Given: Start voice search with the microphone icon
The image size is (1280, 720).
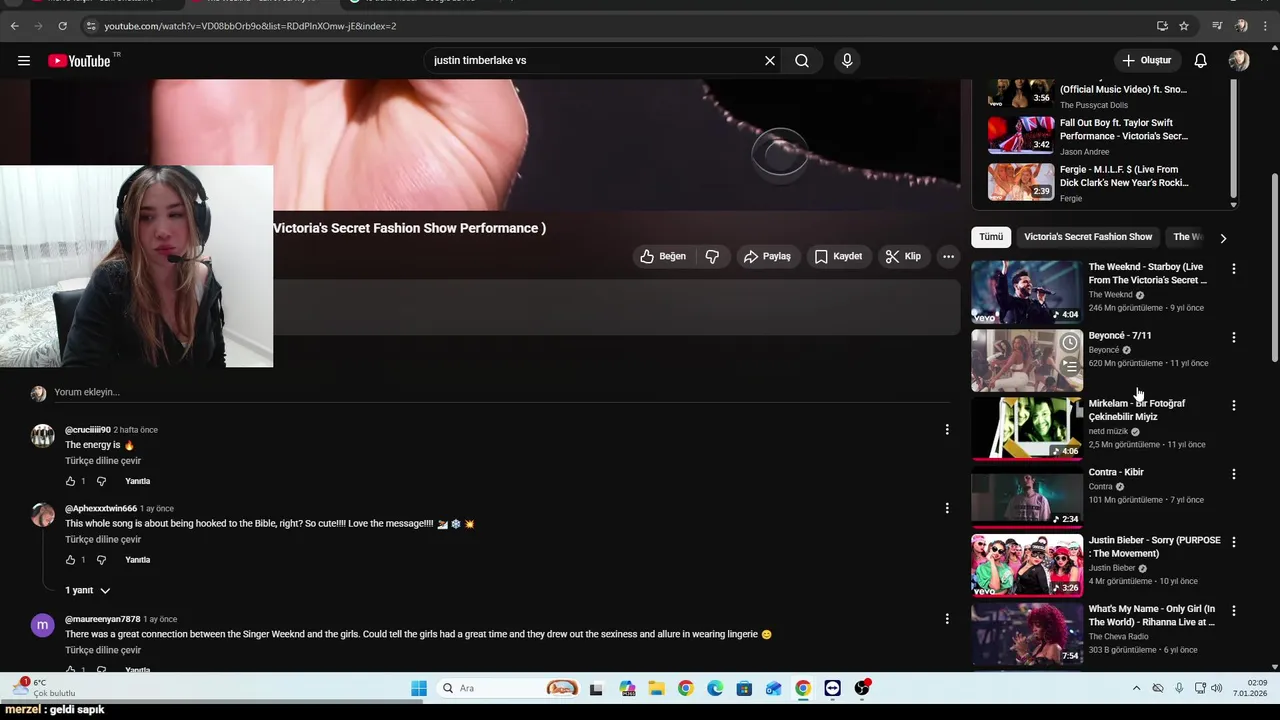Looking at the screenshot, I should (x=847, y=61).
